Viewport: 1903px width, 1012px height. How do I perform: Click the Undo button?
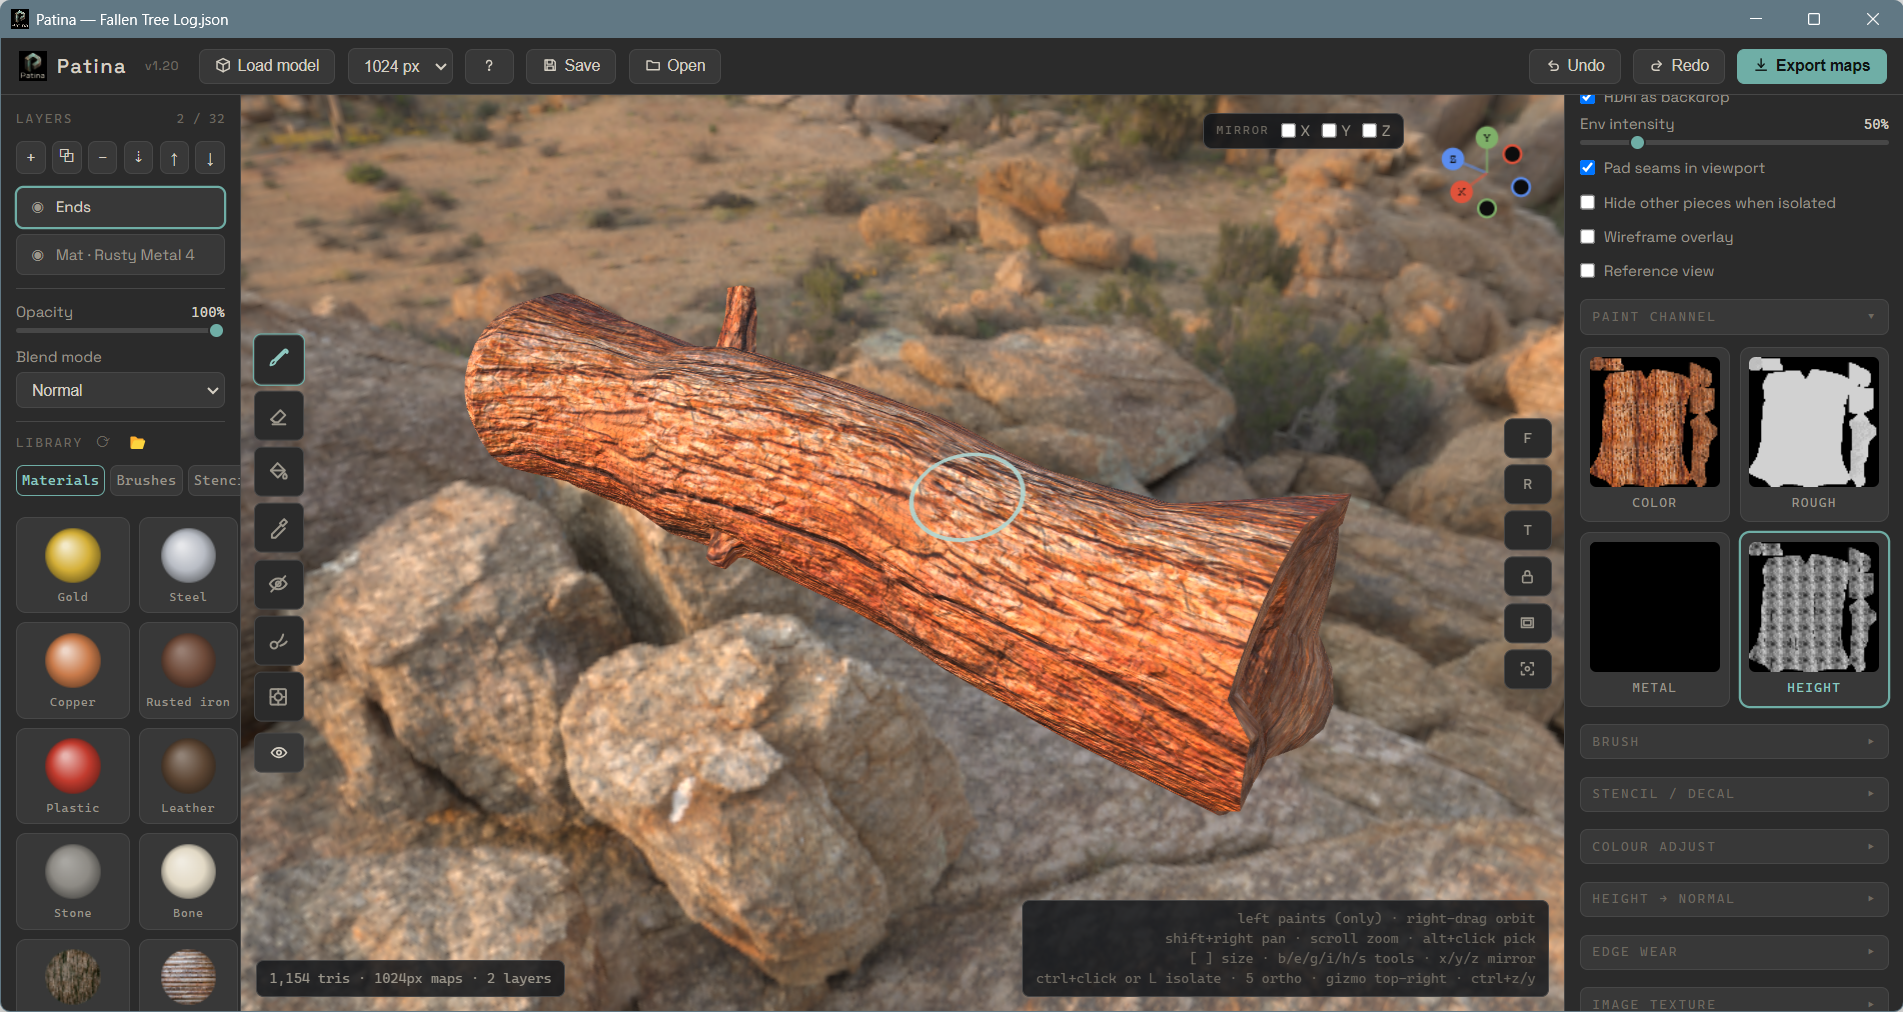click(x=1575, y=66)
